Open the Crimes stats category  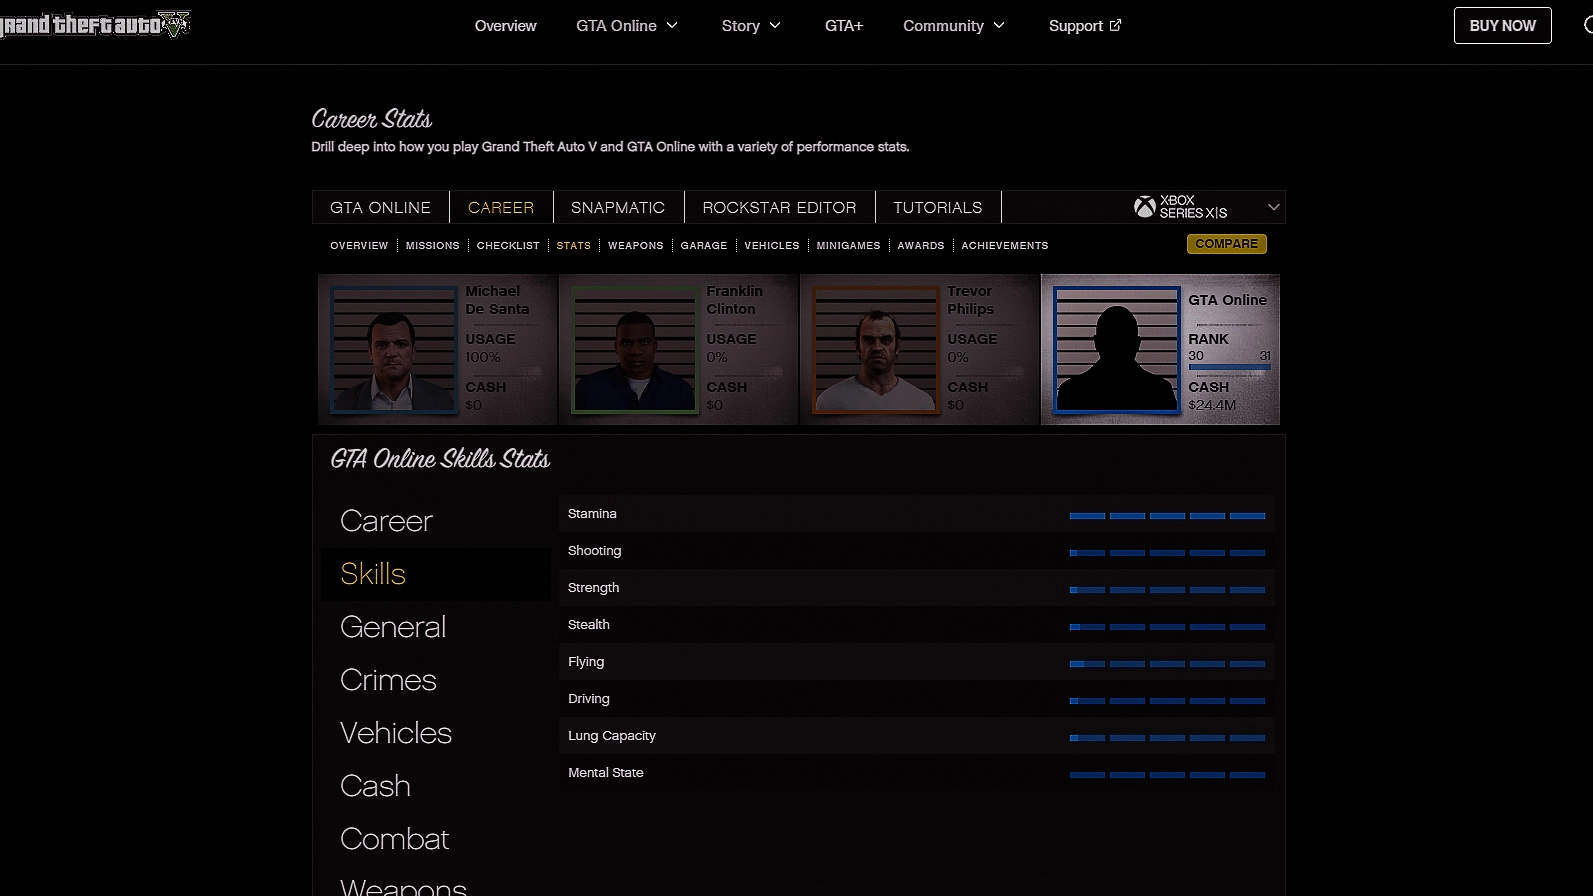(x=388, y=680)
